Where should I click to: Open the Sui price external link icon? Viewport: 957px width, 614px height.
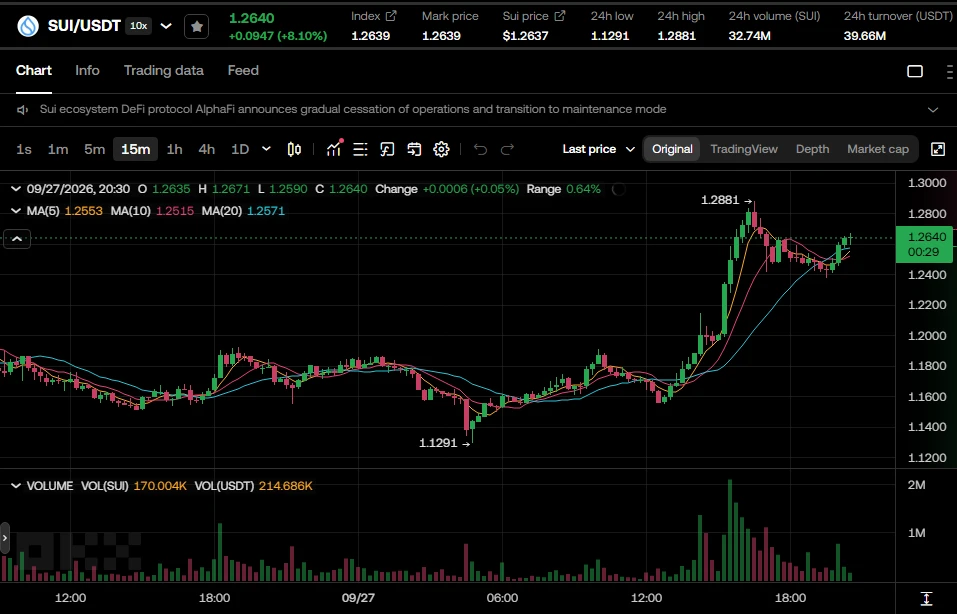pos(560,16)
